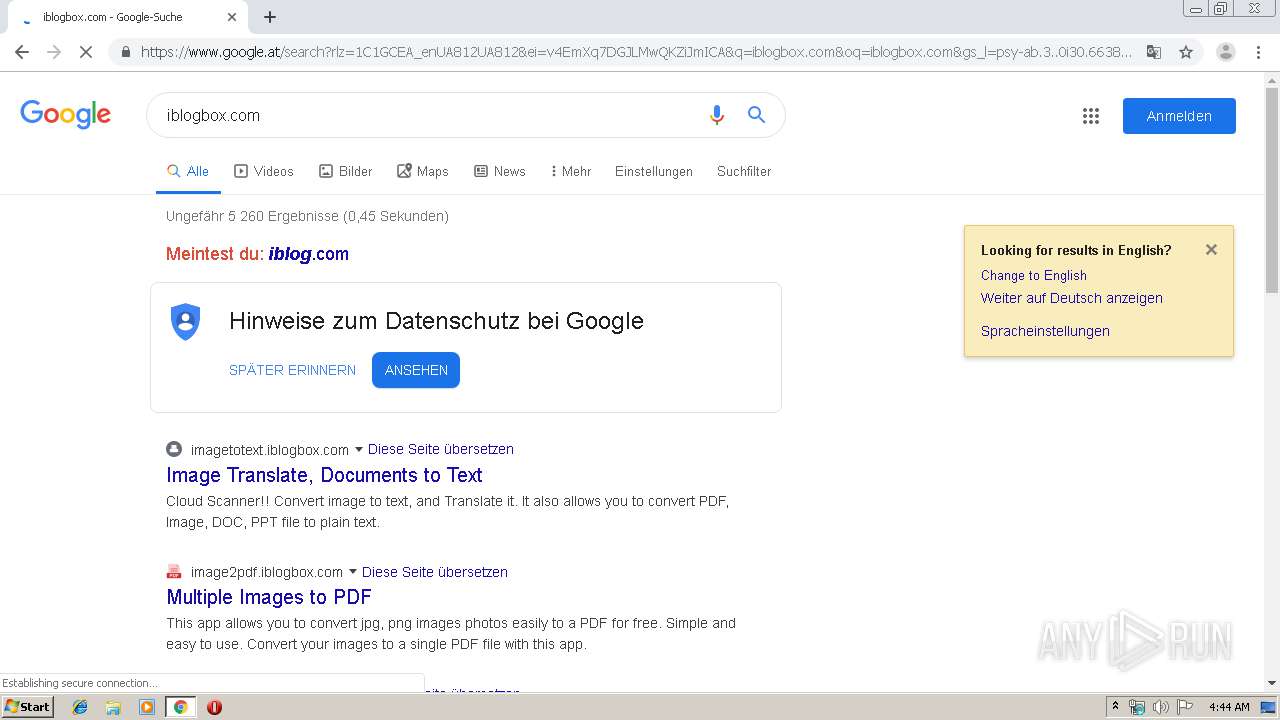Click the action center flag icon
Screen dimensions: 1280x720
pyautogui.click(x=1184, y=707)
